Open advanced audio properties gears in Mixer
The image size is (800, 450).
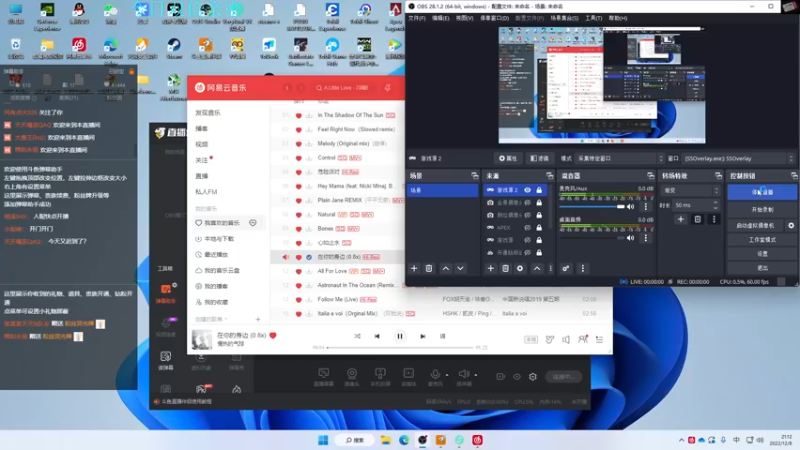point(566,268)
